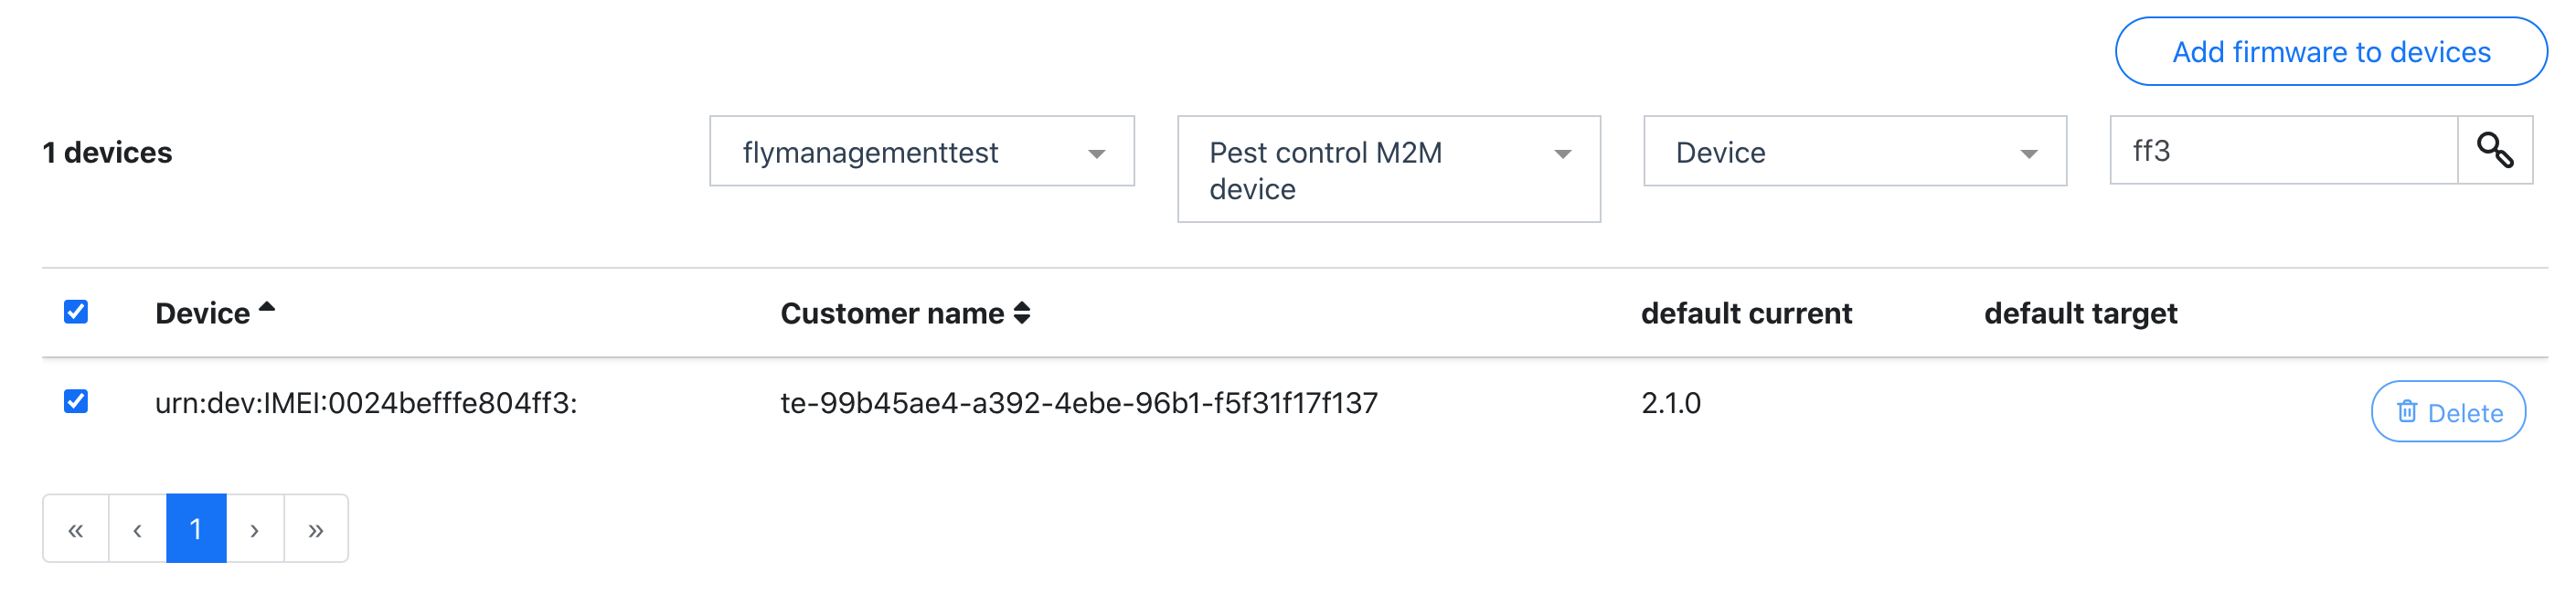Click the trash icon in Delete button

2406,411
